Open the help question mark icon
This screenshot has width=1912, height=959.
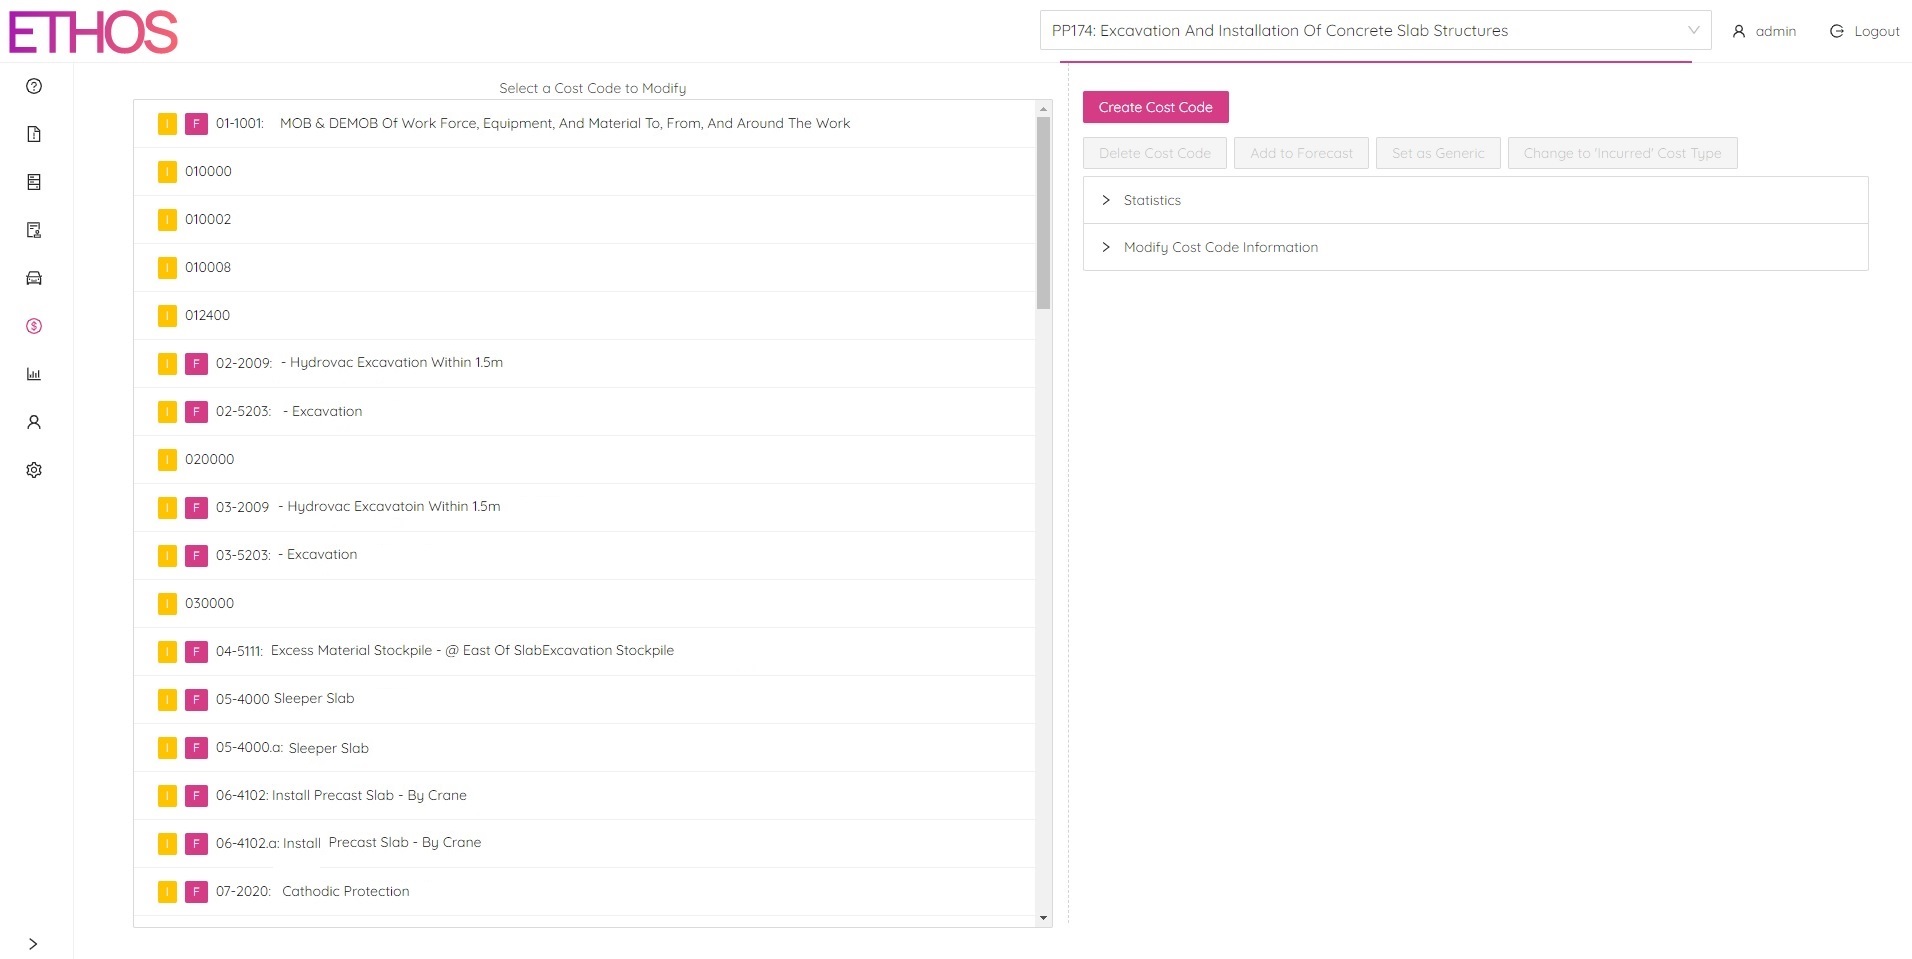34,86
